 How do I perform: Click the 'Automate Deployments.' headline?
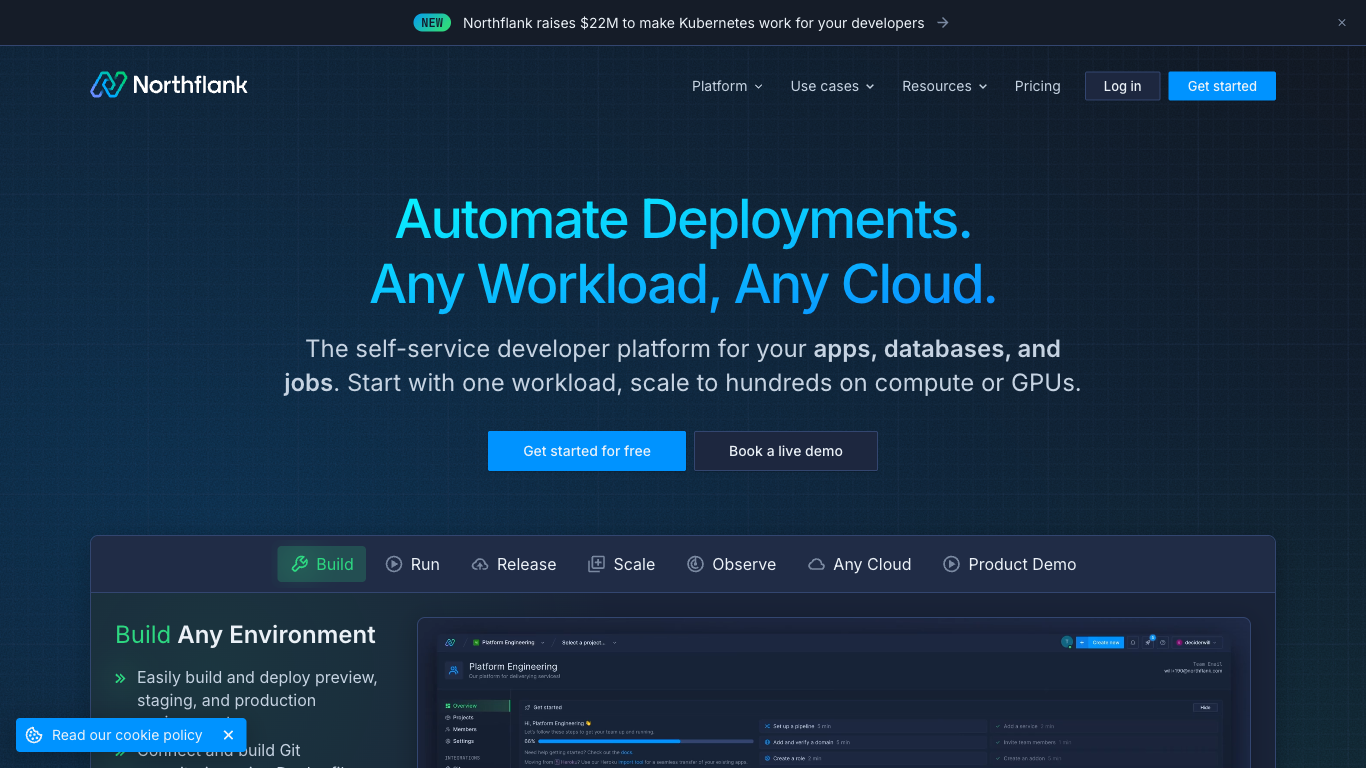click(x=684, y=219)
